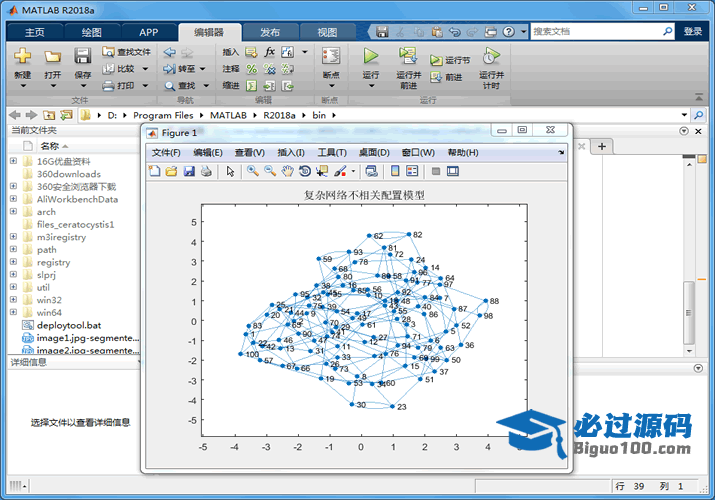Open the 比较 dropdown arrow
715x500 pixels.
point(145,69)
